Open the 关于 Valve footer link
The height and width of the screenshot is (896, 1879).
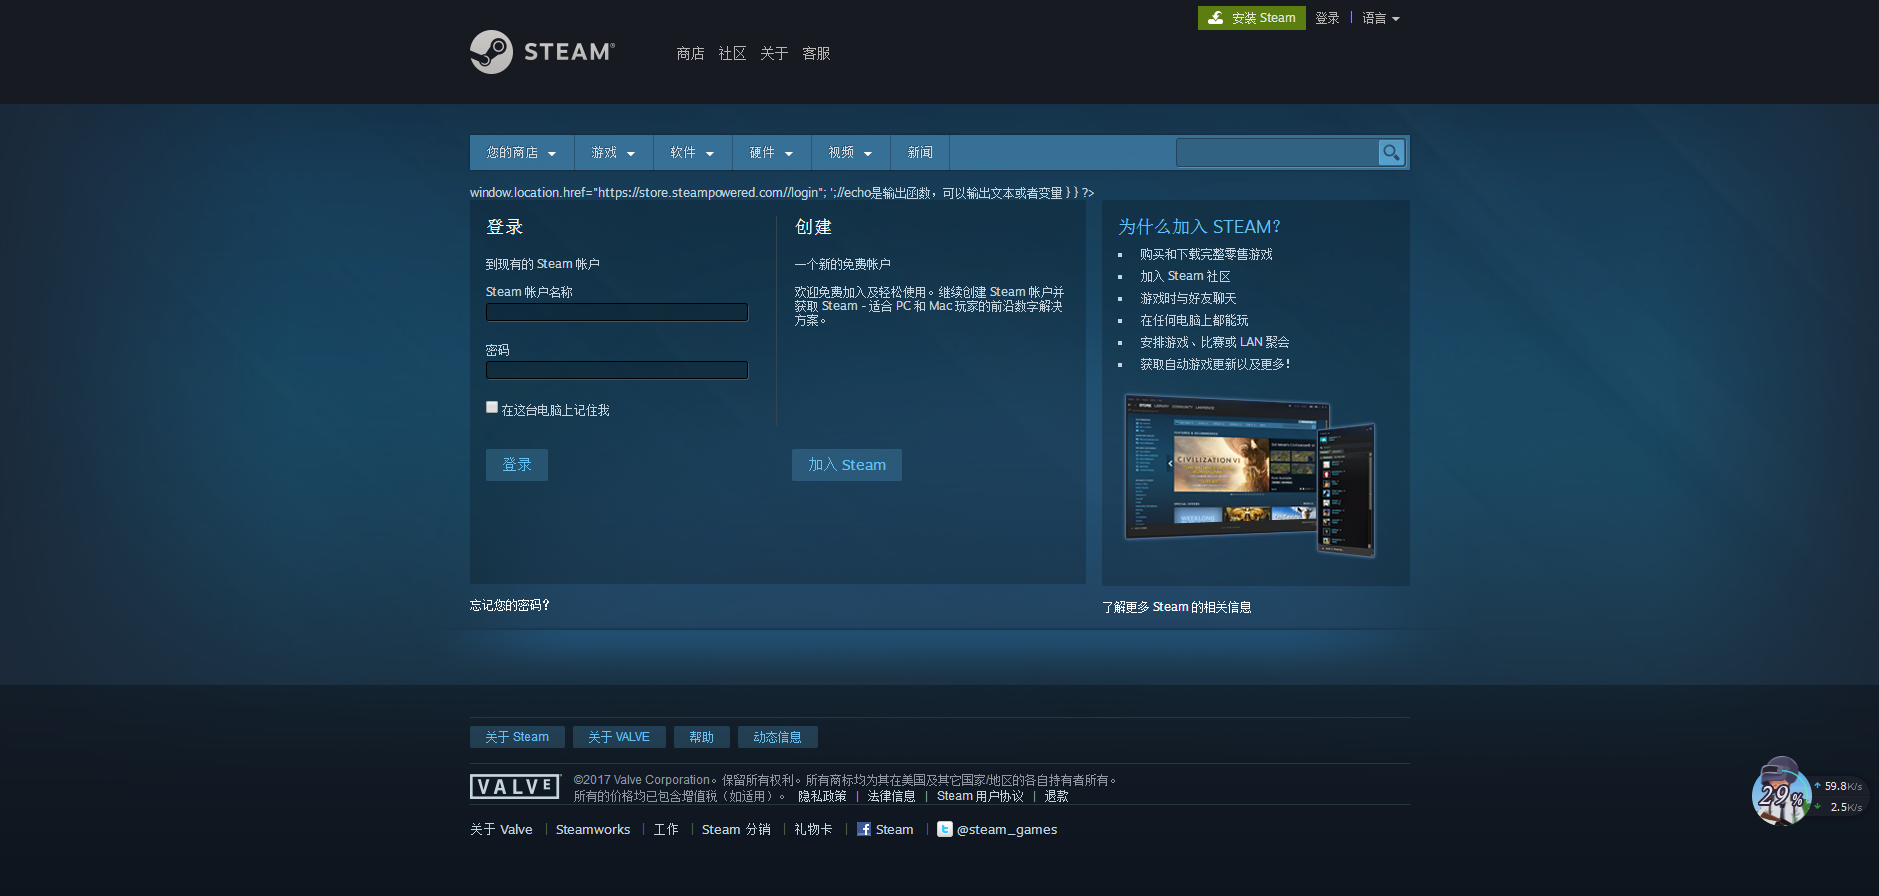click(x=501, y=829)
